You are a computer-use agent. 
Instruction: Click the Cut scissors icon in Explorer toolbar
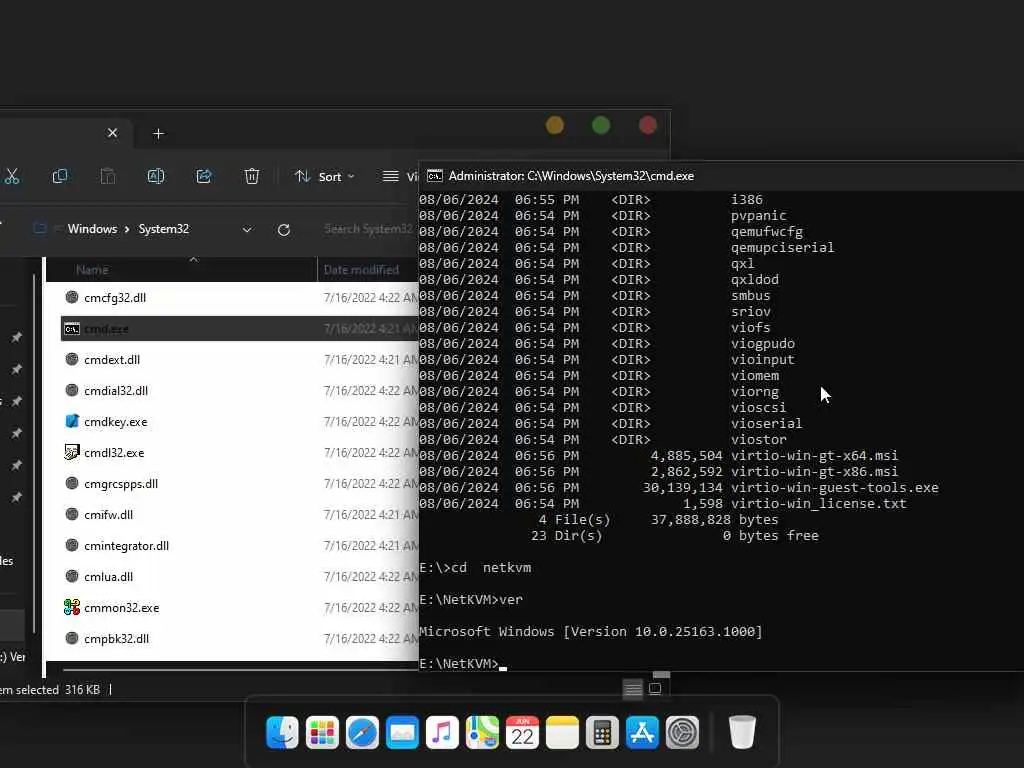click(x=12, y=176)
